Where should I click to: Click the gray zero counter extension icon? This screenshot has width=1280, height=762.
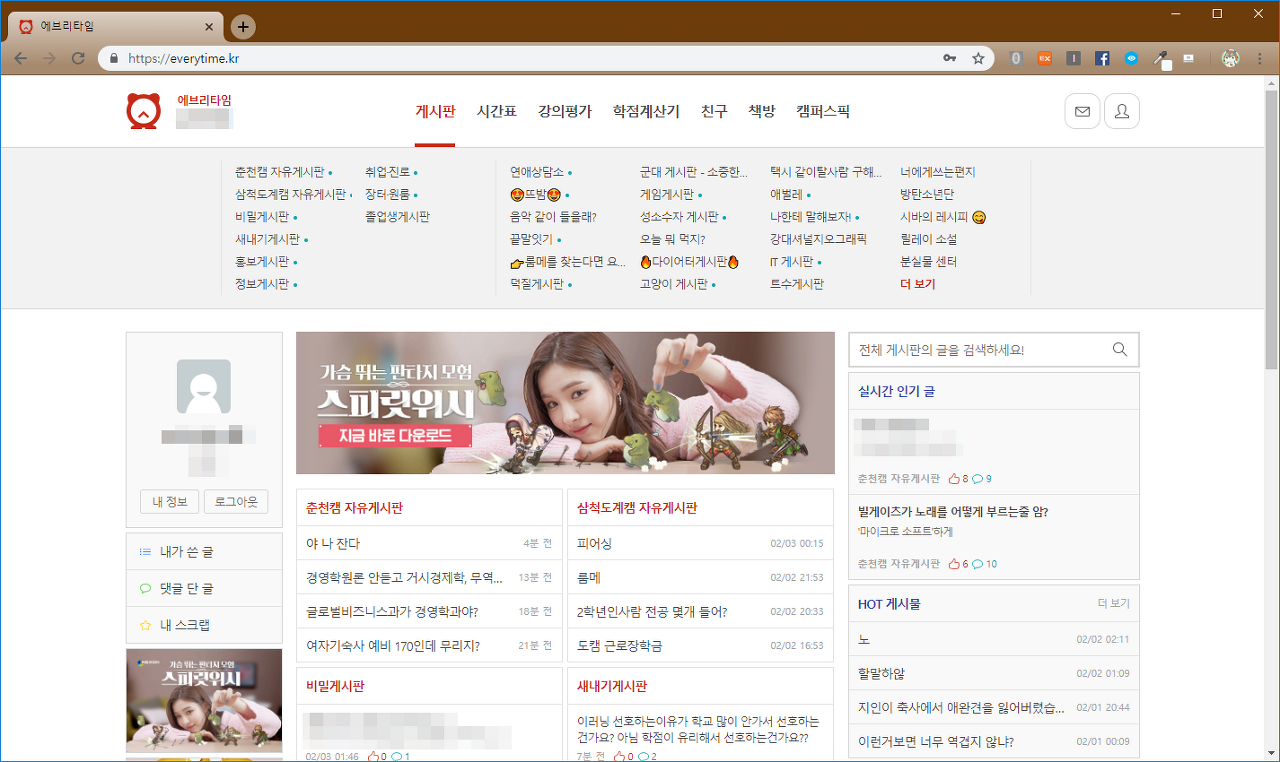tap(1016, 58)
